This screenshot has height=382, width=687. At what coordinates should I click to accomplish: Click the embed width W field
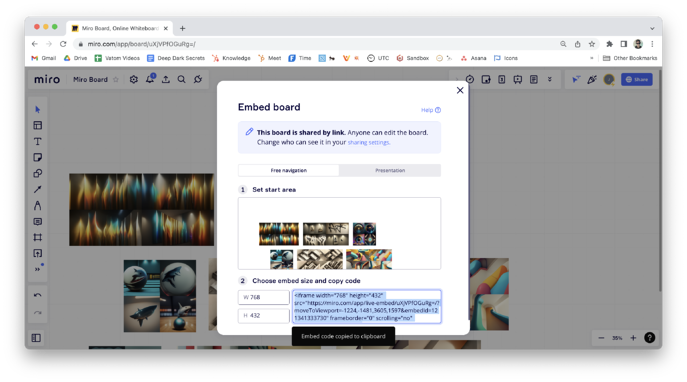pos(264,297)
